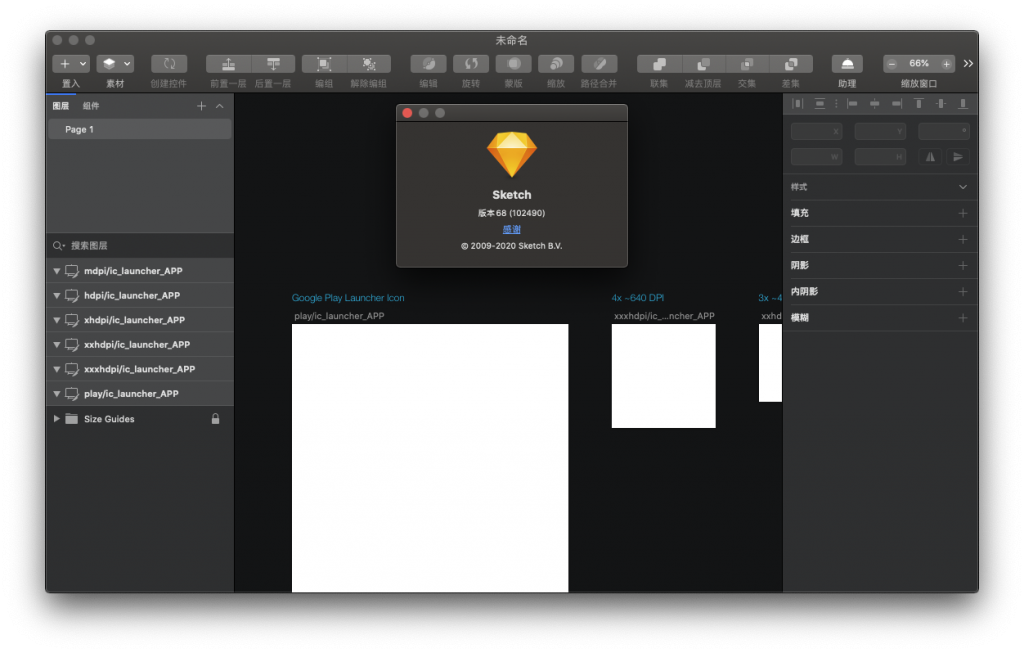Click the Intersect (交集) boolean icon
1024x653 pixels.
(x=747, y=64)
